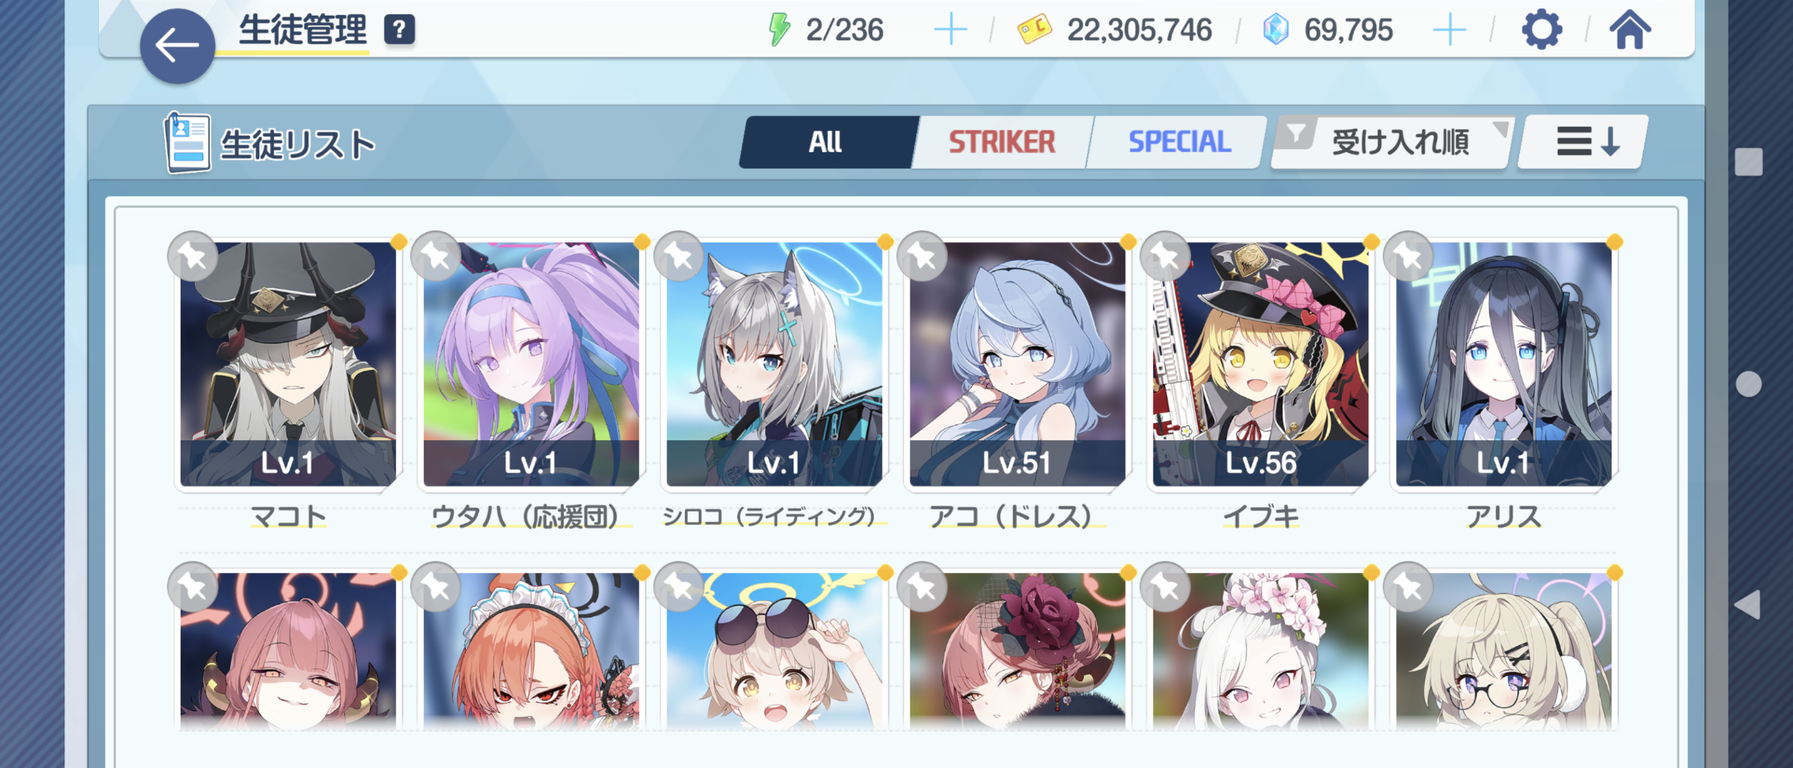Image resolution: width=1793 pixels, height=768 pixels.
Task: Tap Android home circle navigation button
Action: click(1748, 384)
